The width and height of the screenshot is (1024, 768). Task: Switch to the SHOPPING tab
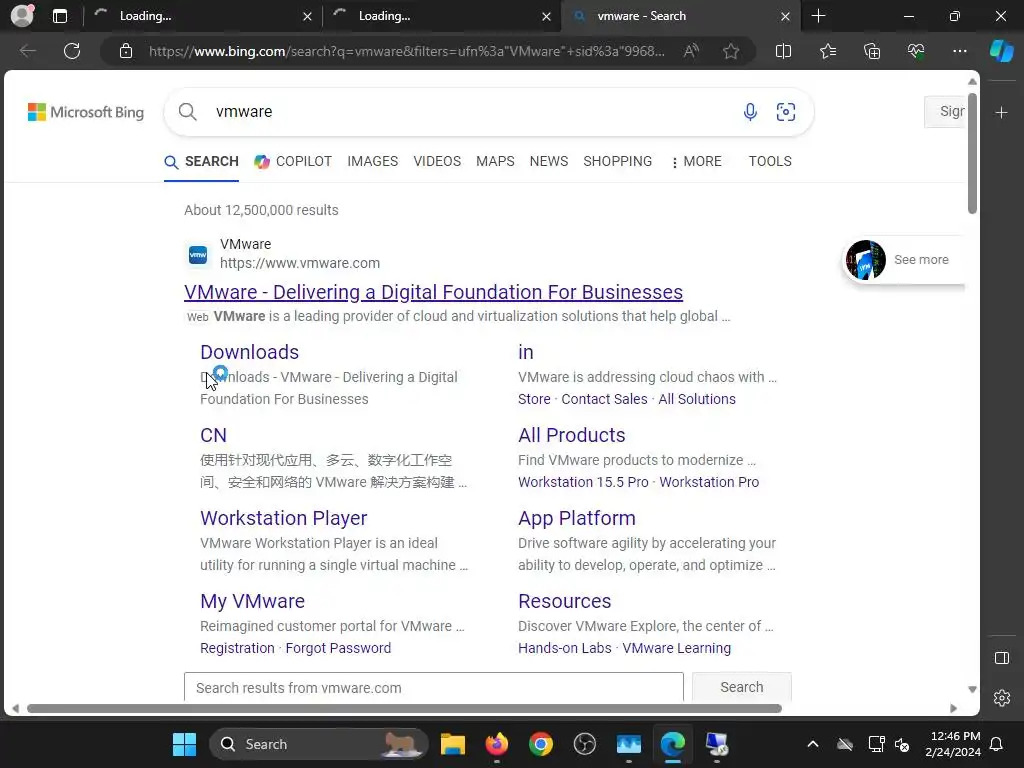click(617, 161)
